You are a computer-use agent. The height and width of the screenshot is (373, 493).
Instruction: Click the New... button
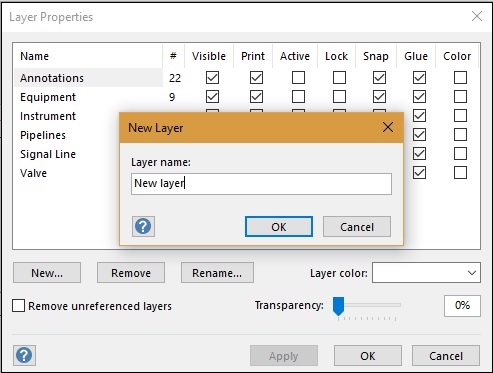47,273
